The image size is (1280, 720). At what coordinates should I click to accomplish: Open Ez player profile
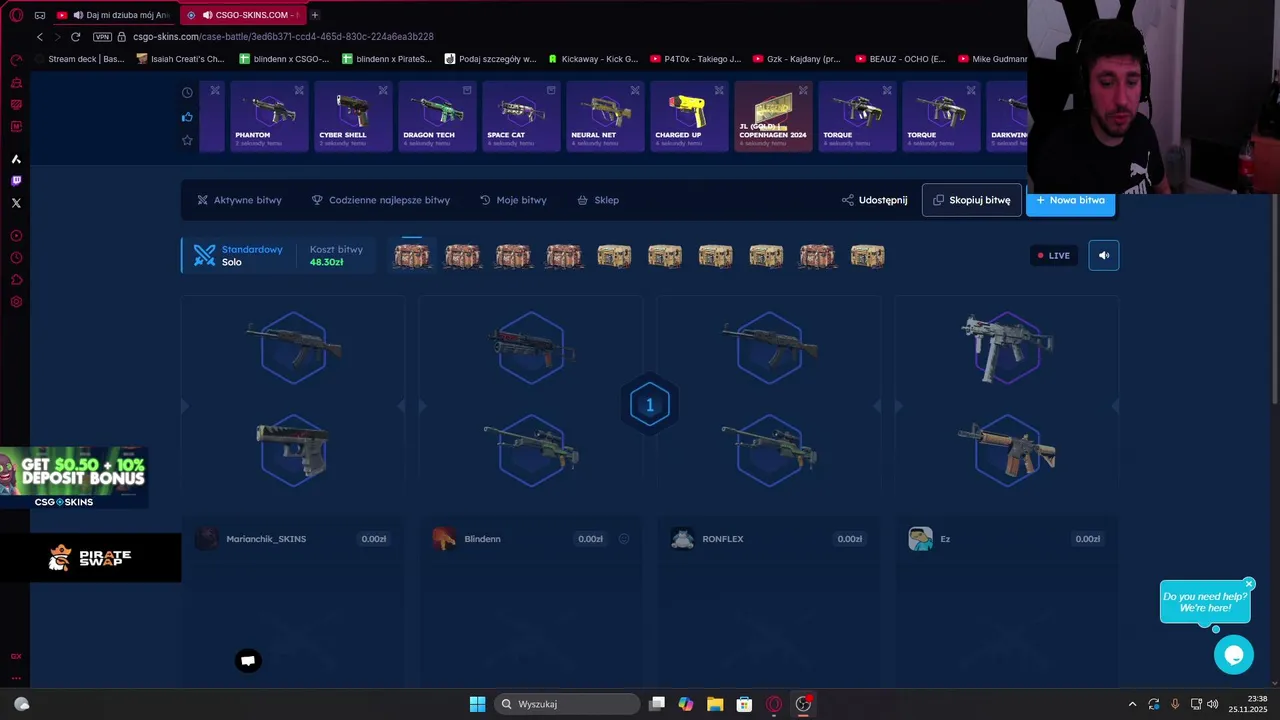click(x=930, y=539)
